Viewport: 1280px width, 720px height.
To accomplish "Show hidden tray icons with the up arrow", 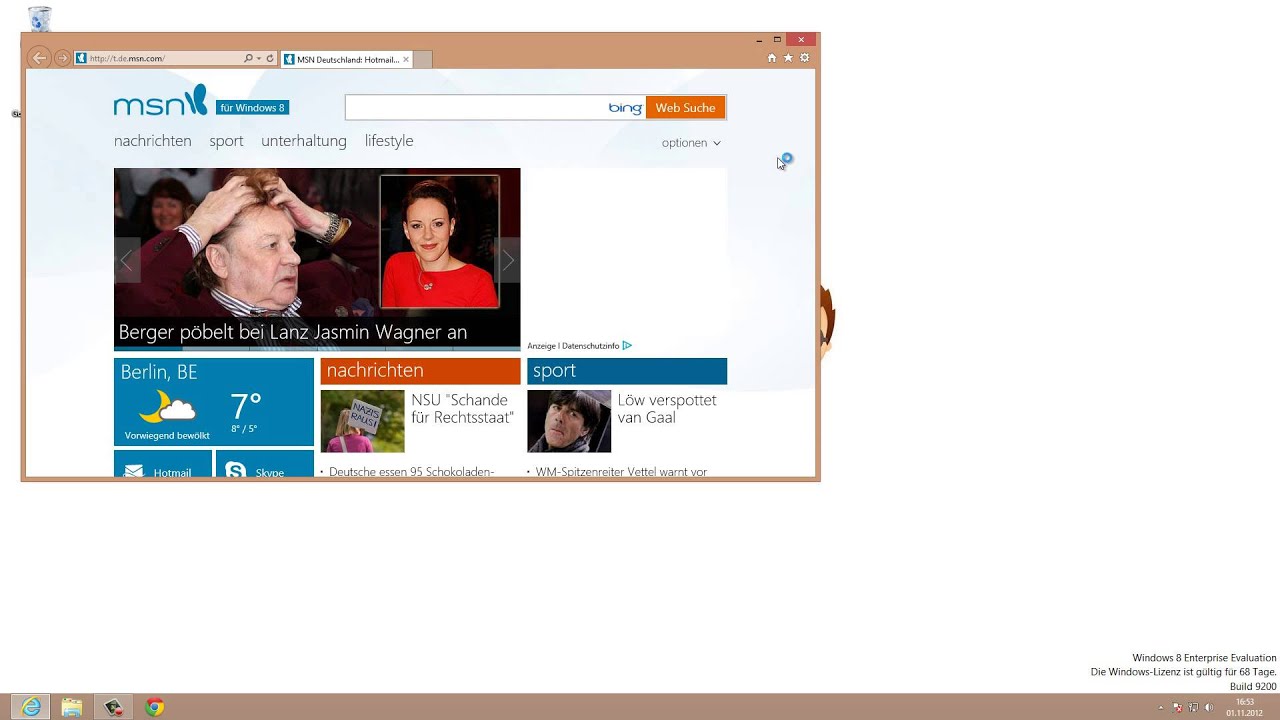I will (x=1161, y=707).
